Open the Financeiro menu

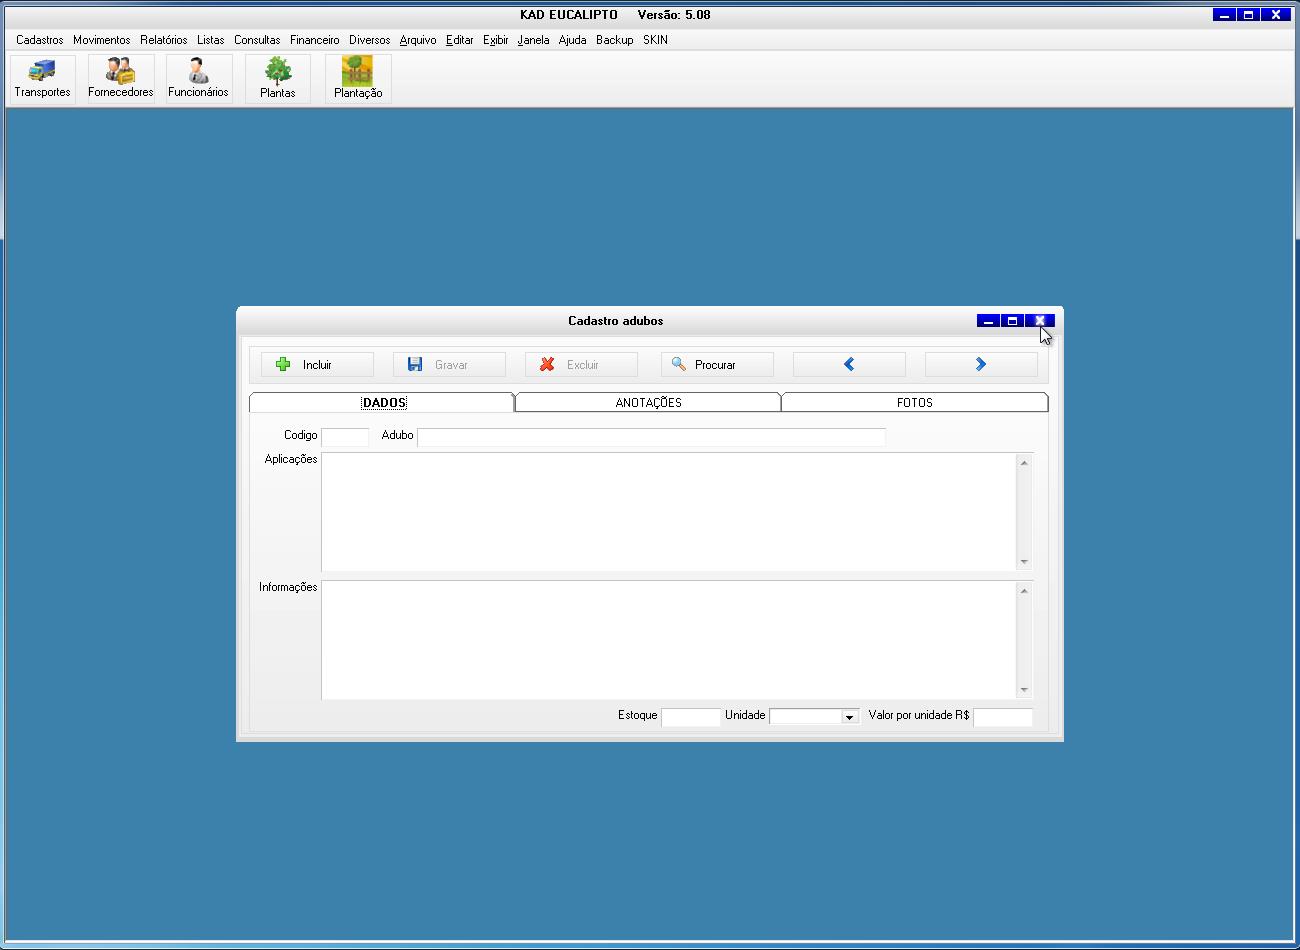click(x=314, y=40)
